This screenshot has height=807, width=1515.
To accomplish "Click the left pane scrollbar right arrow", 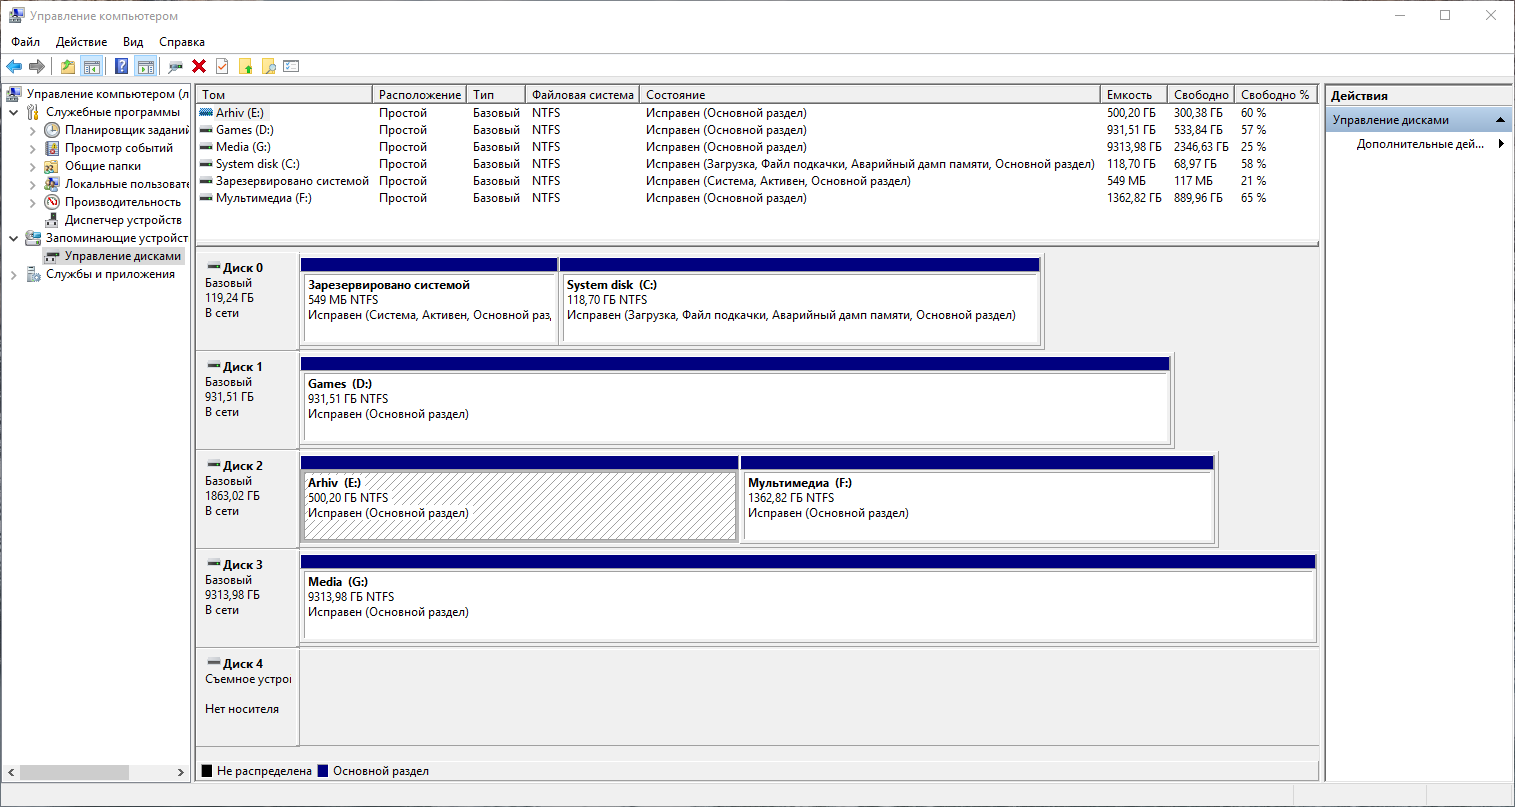I will (181, 773).
